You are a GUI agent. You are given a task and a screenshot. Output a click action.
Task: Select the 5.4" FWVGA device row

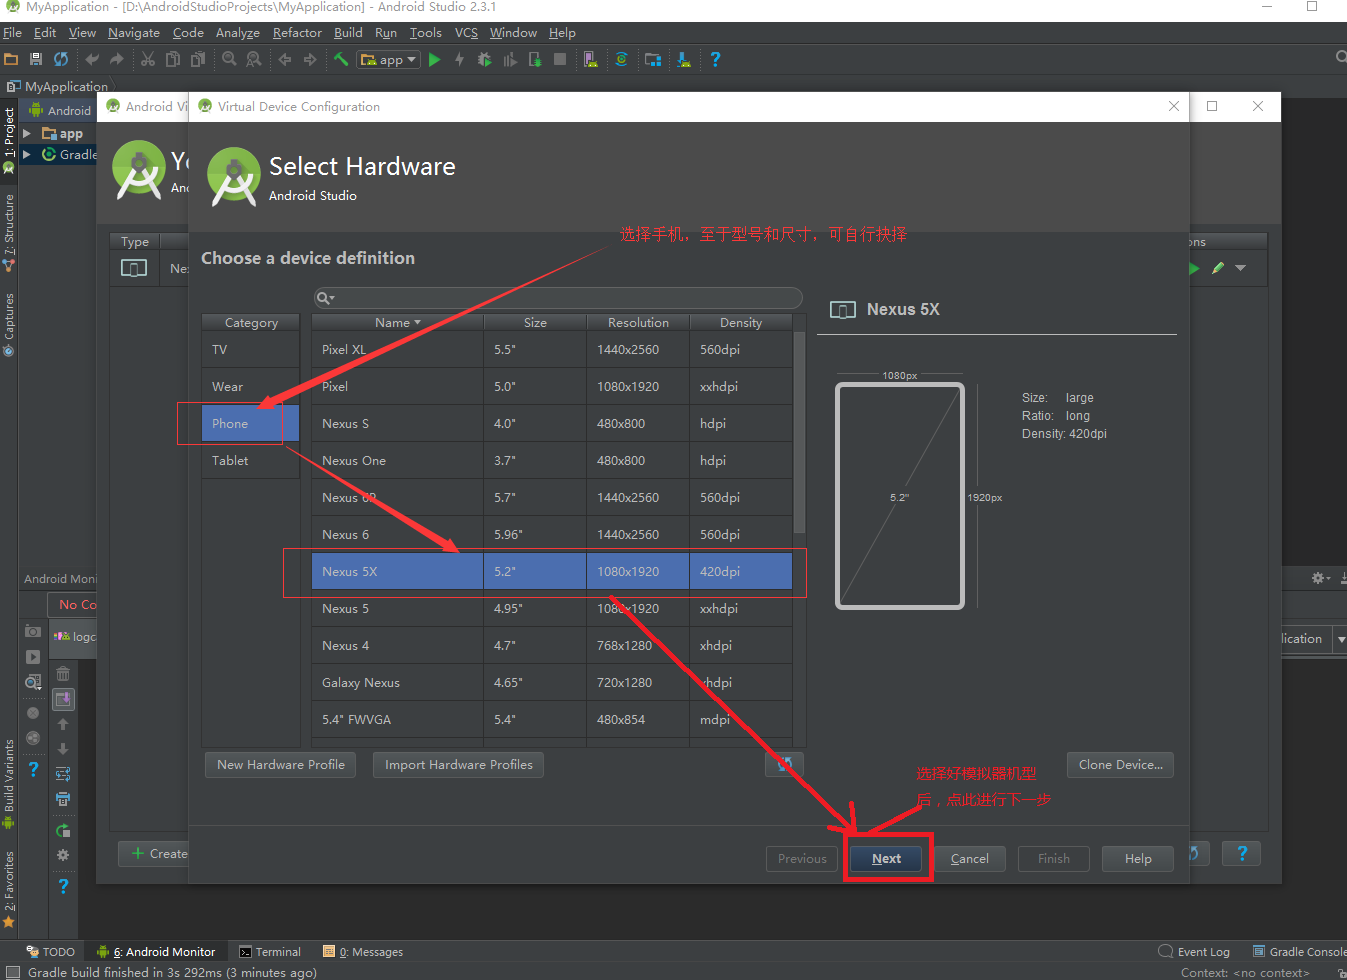pos(552,719)
